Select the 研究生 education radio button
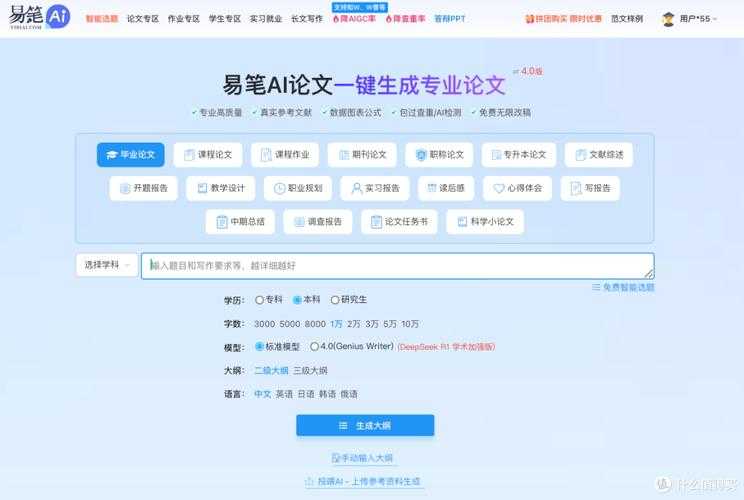 (335, 300)
